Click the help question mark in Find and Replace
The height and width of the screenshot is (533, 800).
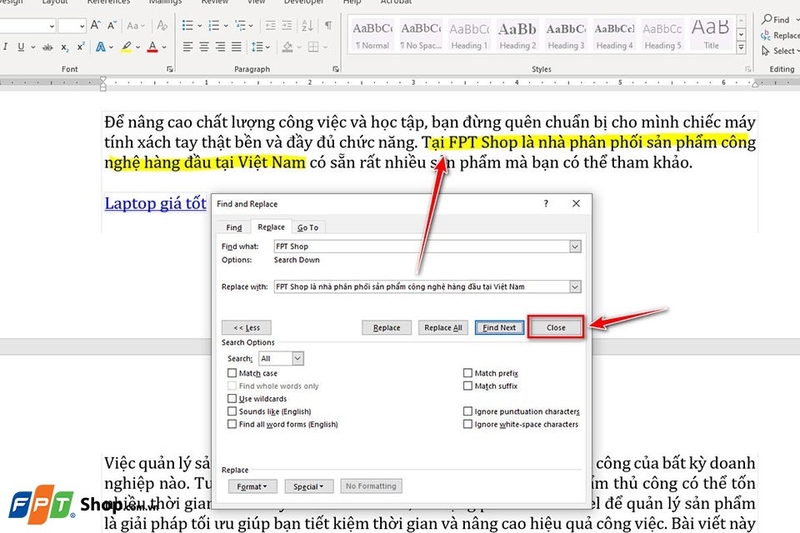(x=546, y=204)
